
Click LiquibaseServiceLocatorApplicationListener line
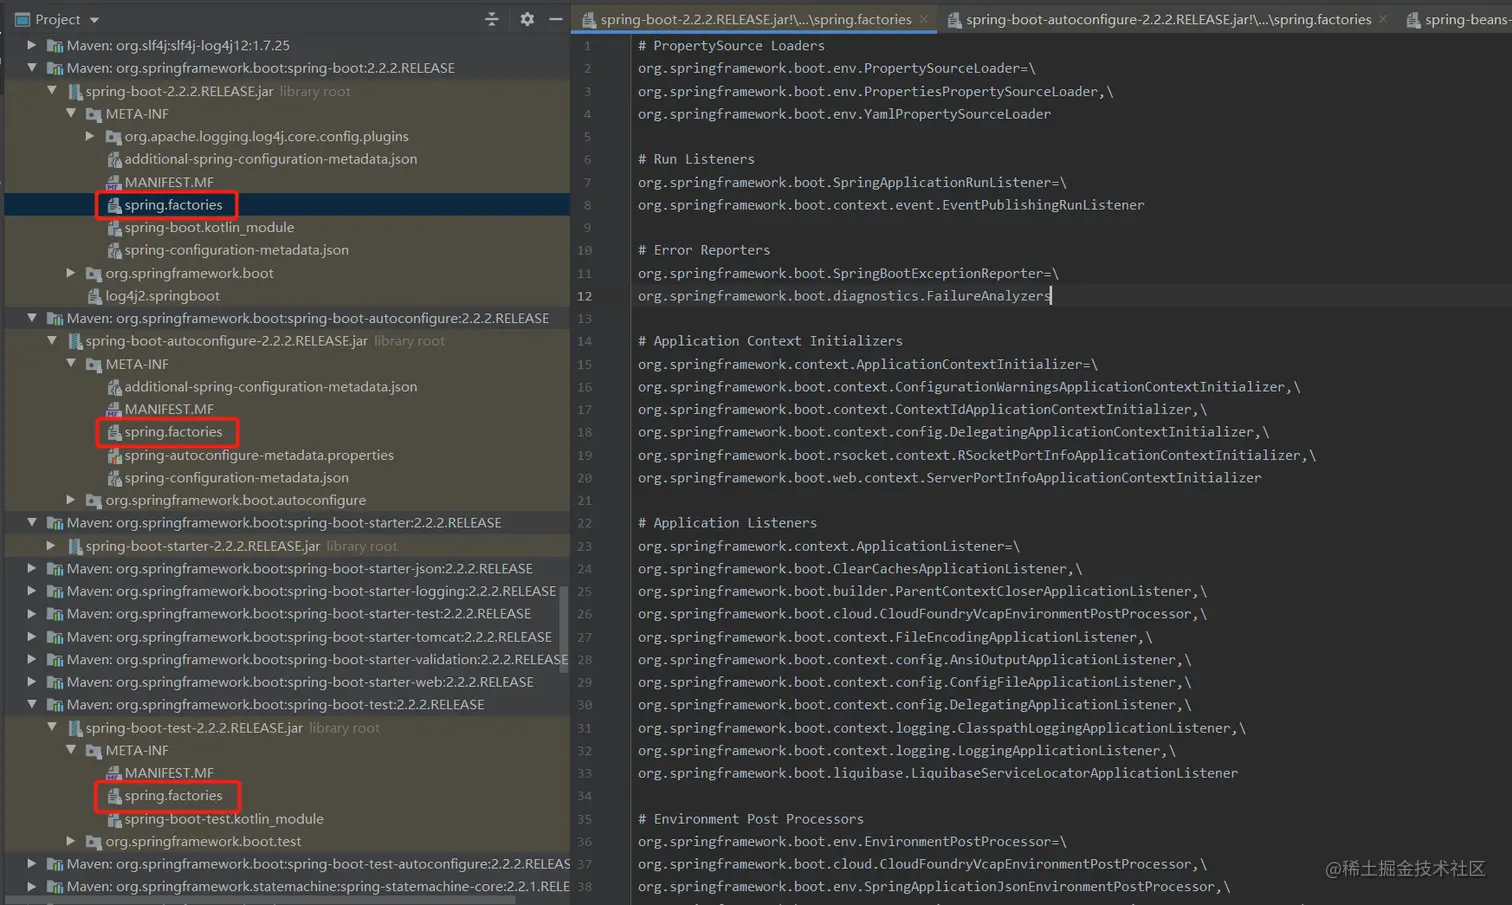click(x=938, y=773)
